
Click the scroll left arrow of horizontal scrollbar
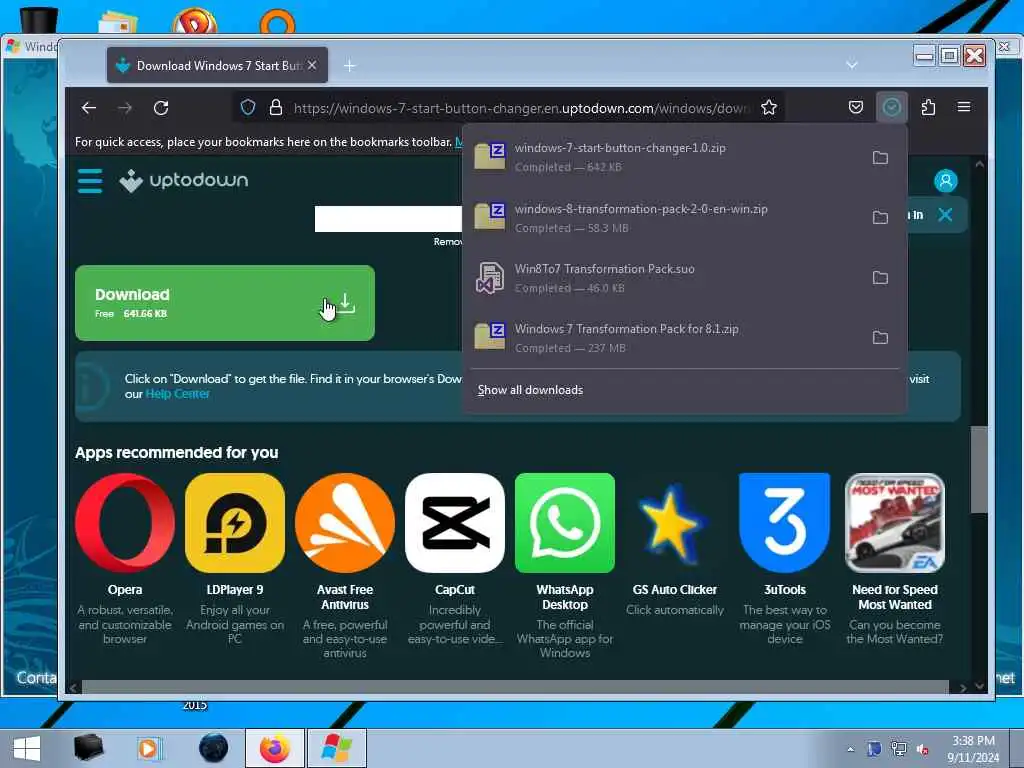point(72,687)
